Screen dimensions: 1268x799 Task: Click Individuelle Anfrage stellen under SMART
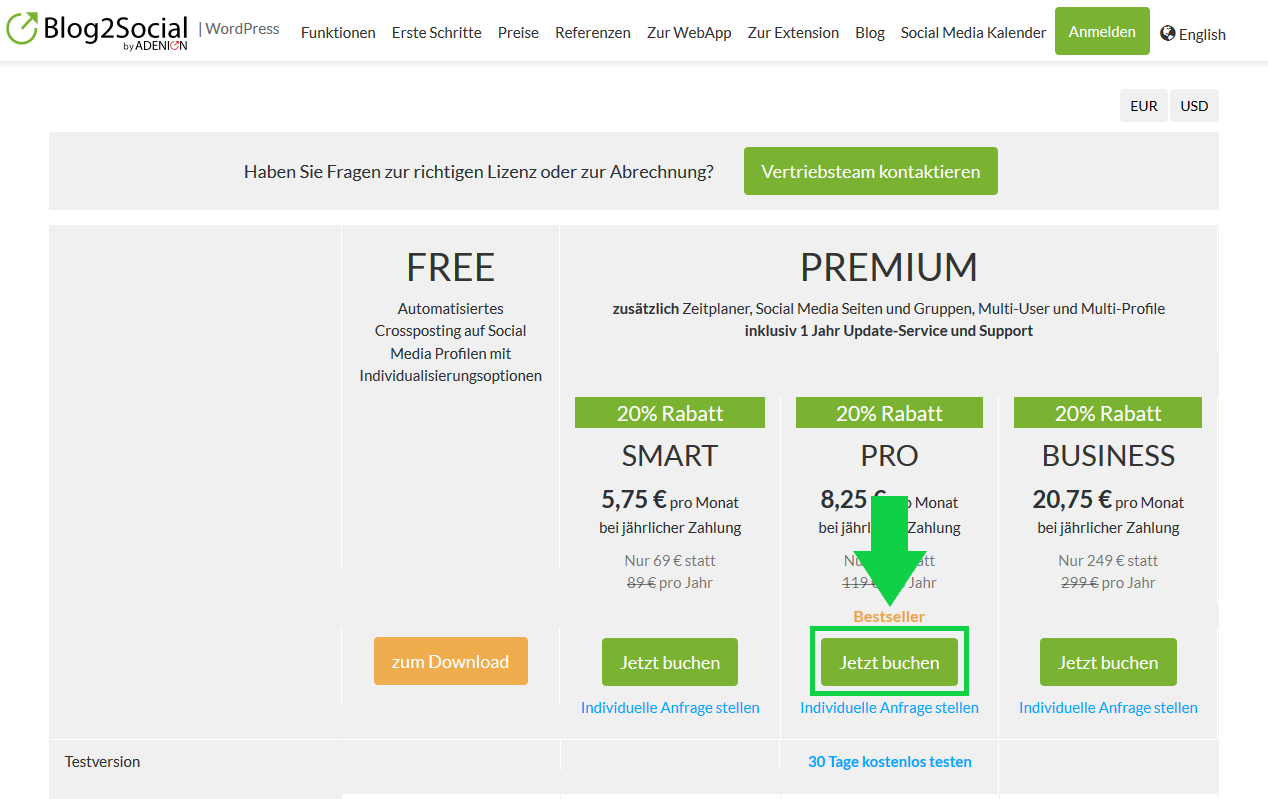point(670,707)
